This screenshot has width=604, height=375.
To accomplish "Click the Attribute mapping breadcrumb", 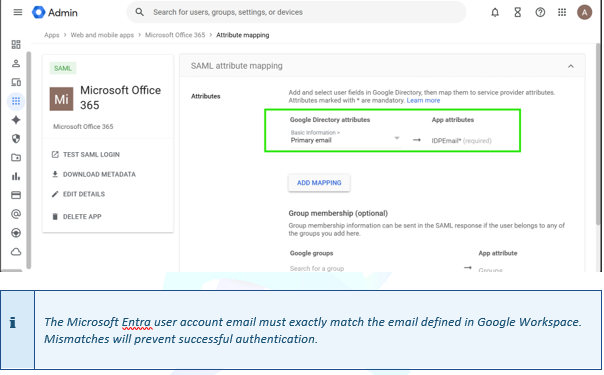I will [x=243, y=35].
